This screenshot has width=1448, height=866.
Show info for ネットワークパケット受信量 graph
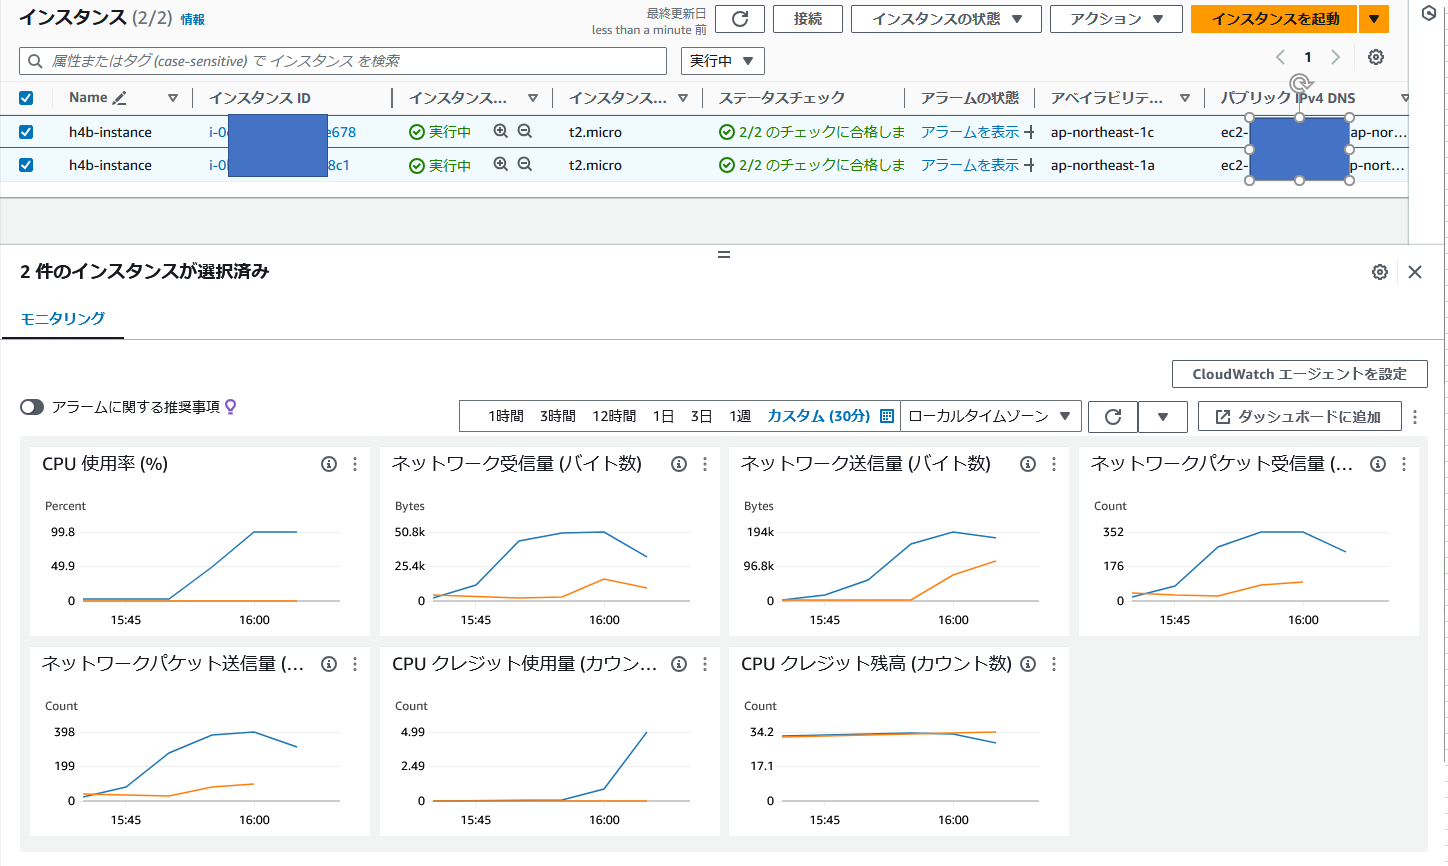pyautogui.click(x=1378, y=464)
